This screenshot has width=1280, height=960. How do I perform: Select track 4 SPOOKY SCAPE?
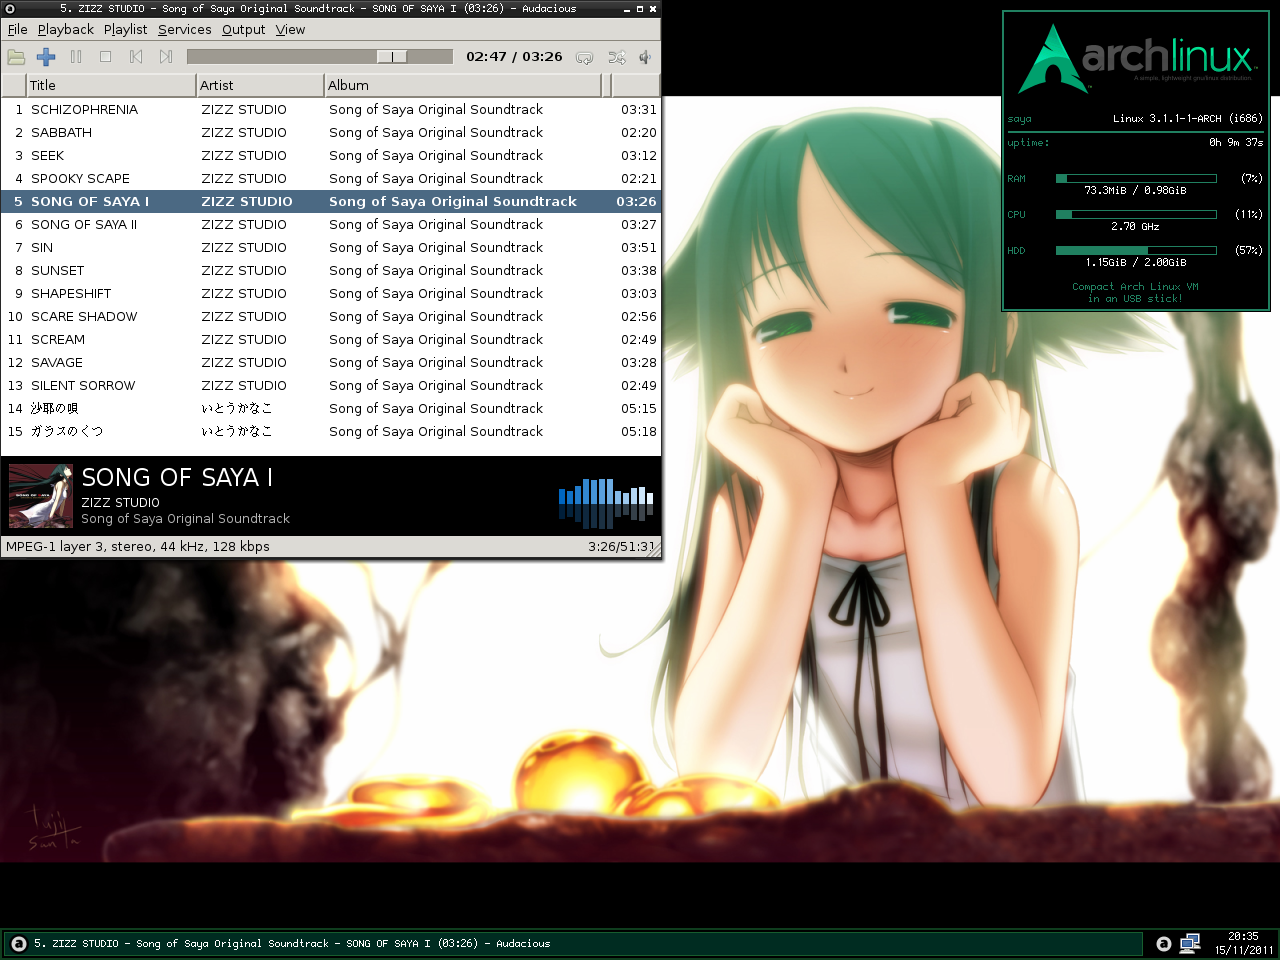tap(331, 178)
